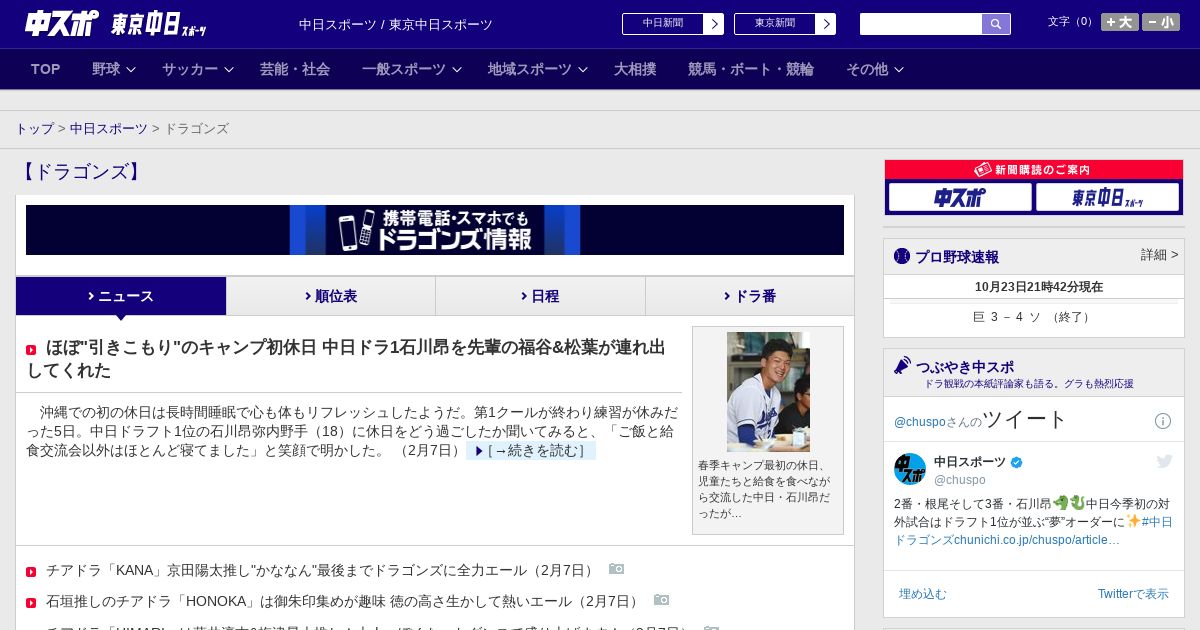Click the 中日スポーツ Twitter account name
The height and width of the screenshot is (630, 1200).
pyautogui.click(x=970, y=462)
